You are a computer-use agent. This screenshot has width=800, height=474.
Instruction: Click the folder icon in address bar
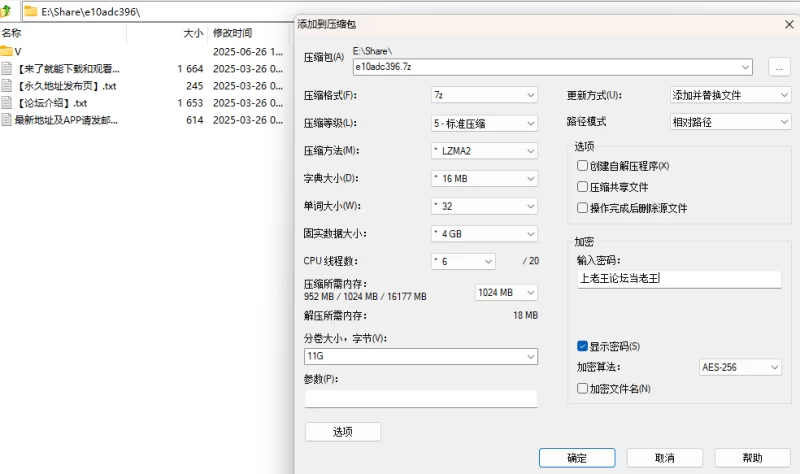31,11
